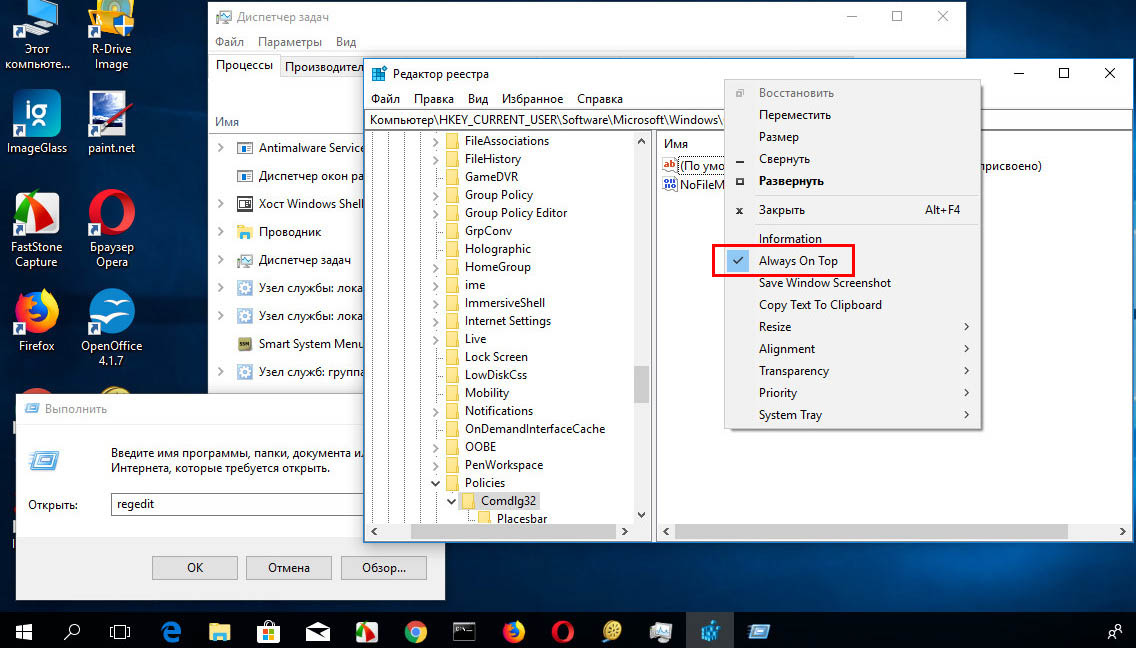This screenshot has height=648, width=1136.
Task: Expand Group Policy registry key
Action: (x=435, y=196)
